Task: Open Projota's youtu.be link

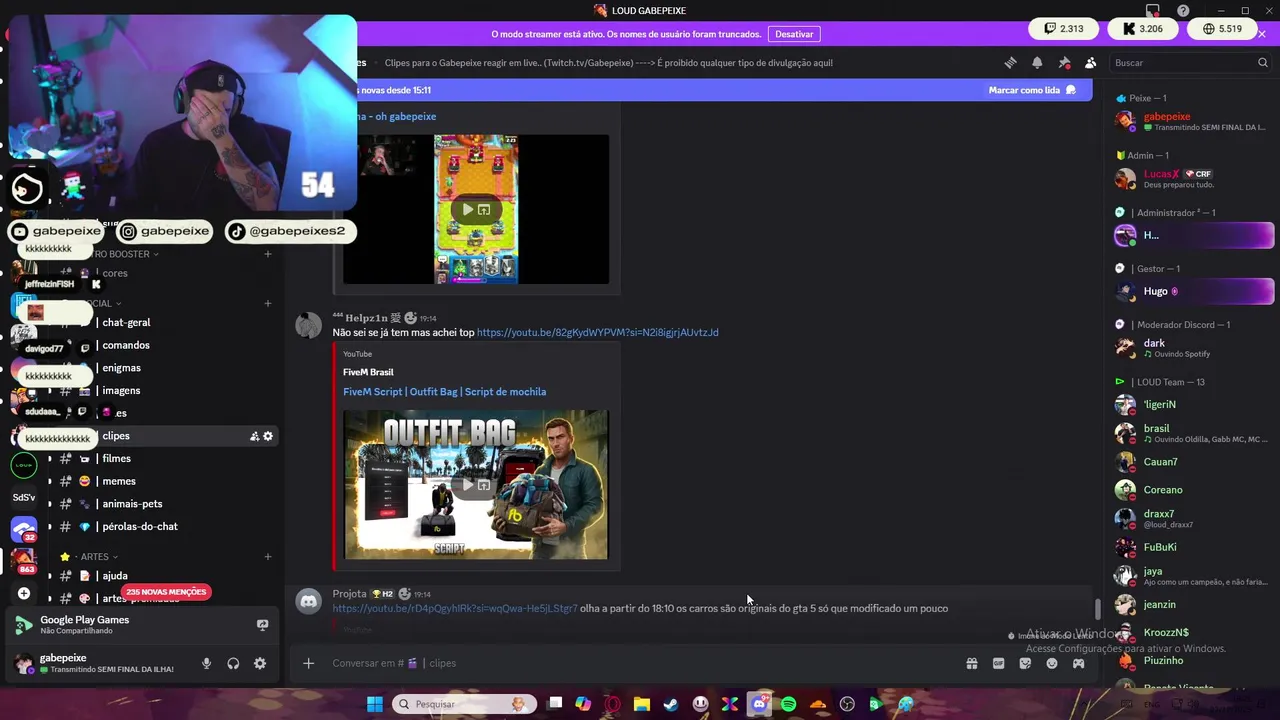Action: (x=455, y=608)
